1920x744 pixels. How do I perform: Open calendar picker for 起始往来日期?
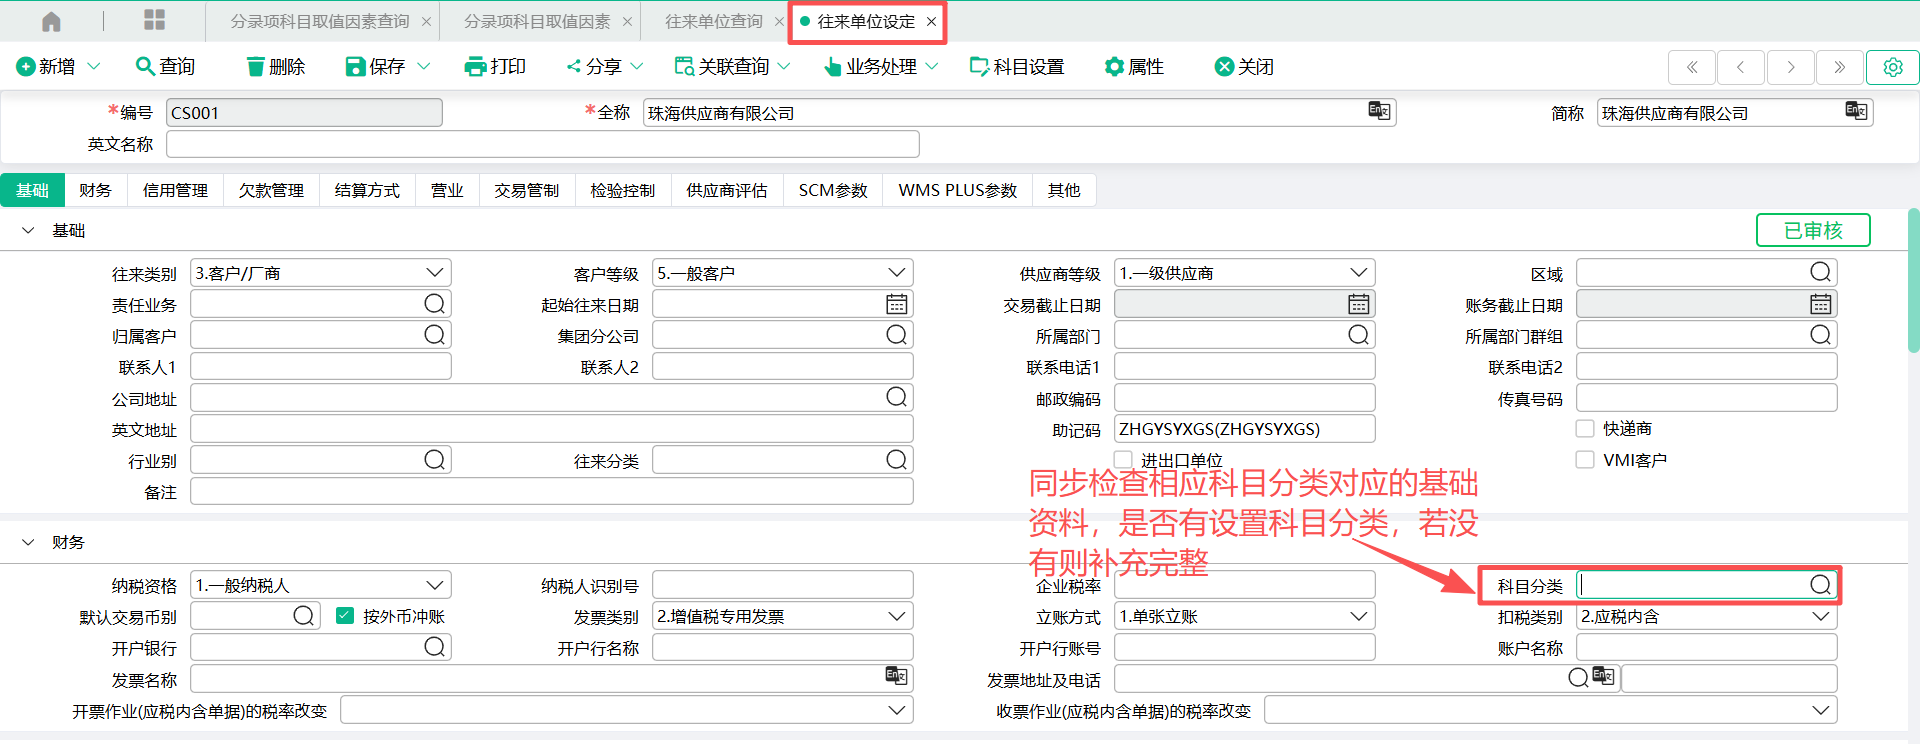click(x=896, y=304)
